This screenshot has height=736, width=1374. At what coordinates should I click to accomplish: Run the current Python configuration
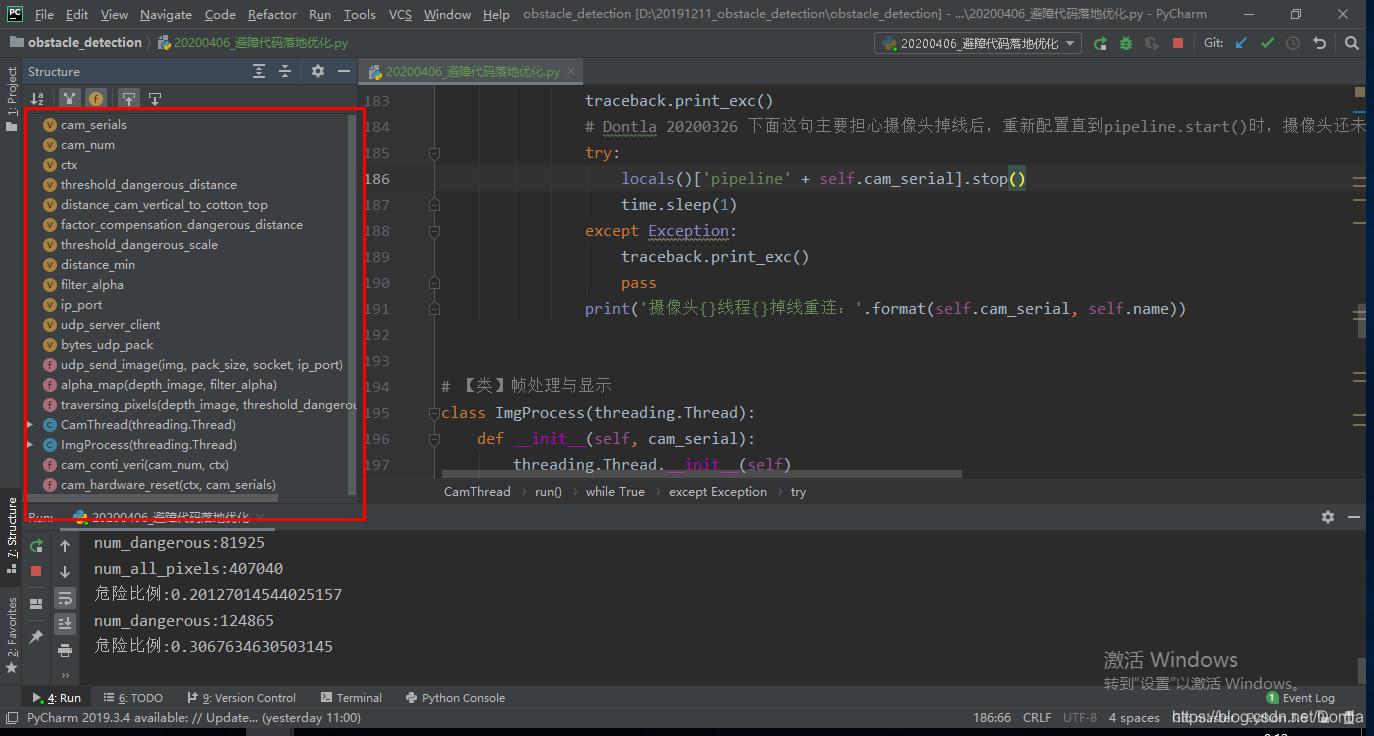pyautogui.click(x=1100, y=42)
